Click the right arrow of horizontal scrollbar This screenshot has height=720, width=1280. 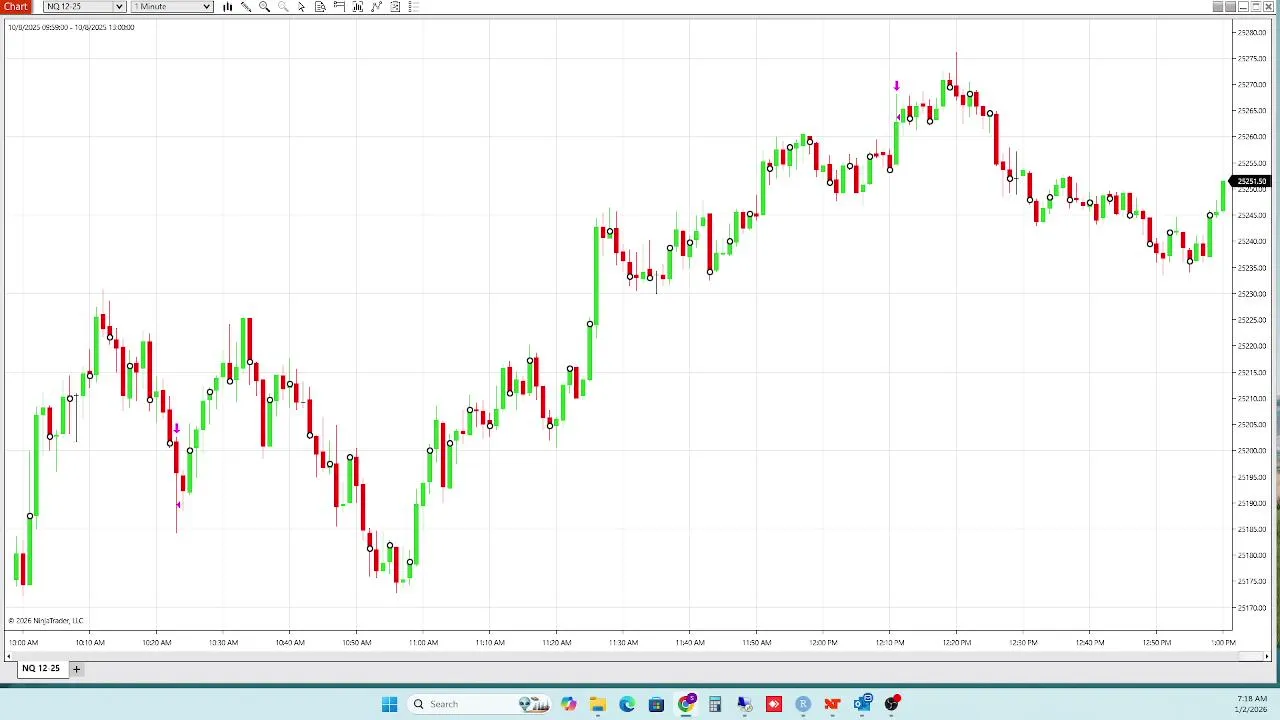(1268, 656)
